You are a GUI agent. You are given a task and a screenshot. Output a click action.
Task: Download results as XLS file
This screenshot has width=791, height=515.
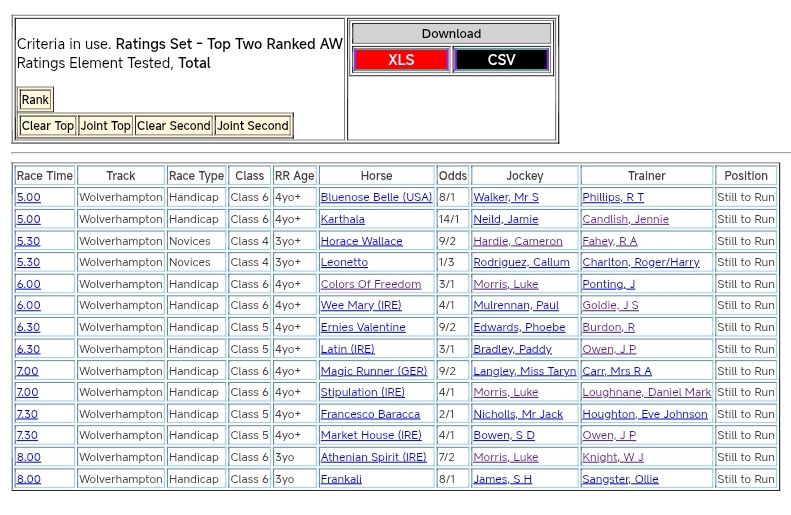point(401,60)
